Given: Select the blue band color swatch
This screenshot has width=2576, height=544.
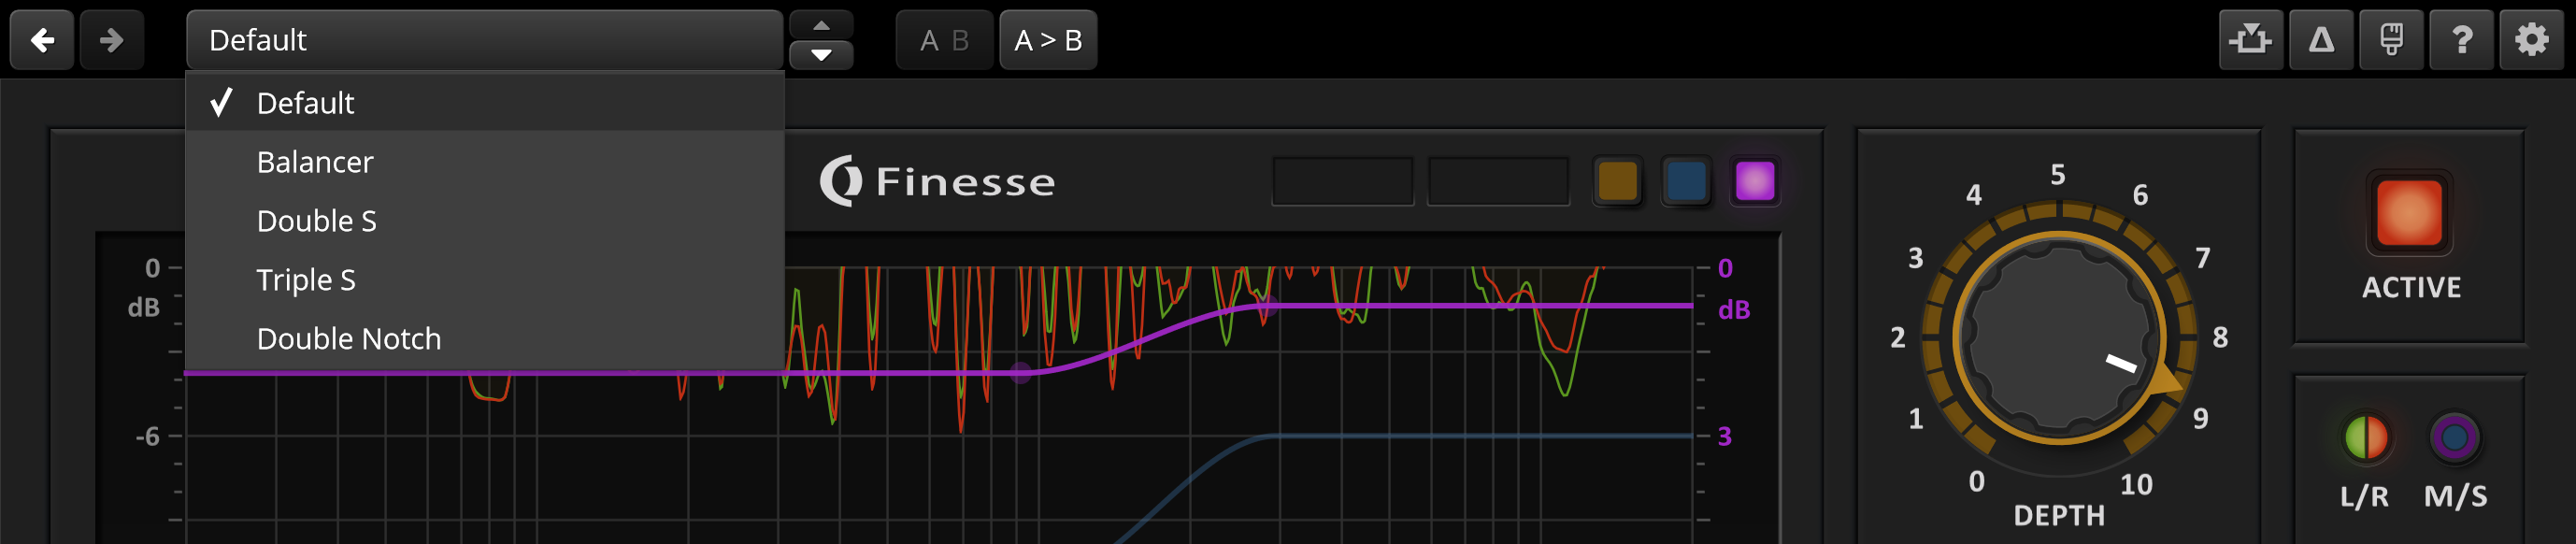Looking at the screenshot, I should (x=1686, y=182).
